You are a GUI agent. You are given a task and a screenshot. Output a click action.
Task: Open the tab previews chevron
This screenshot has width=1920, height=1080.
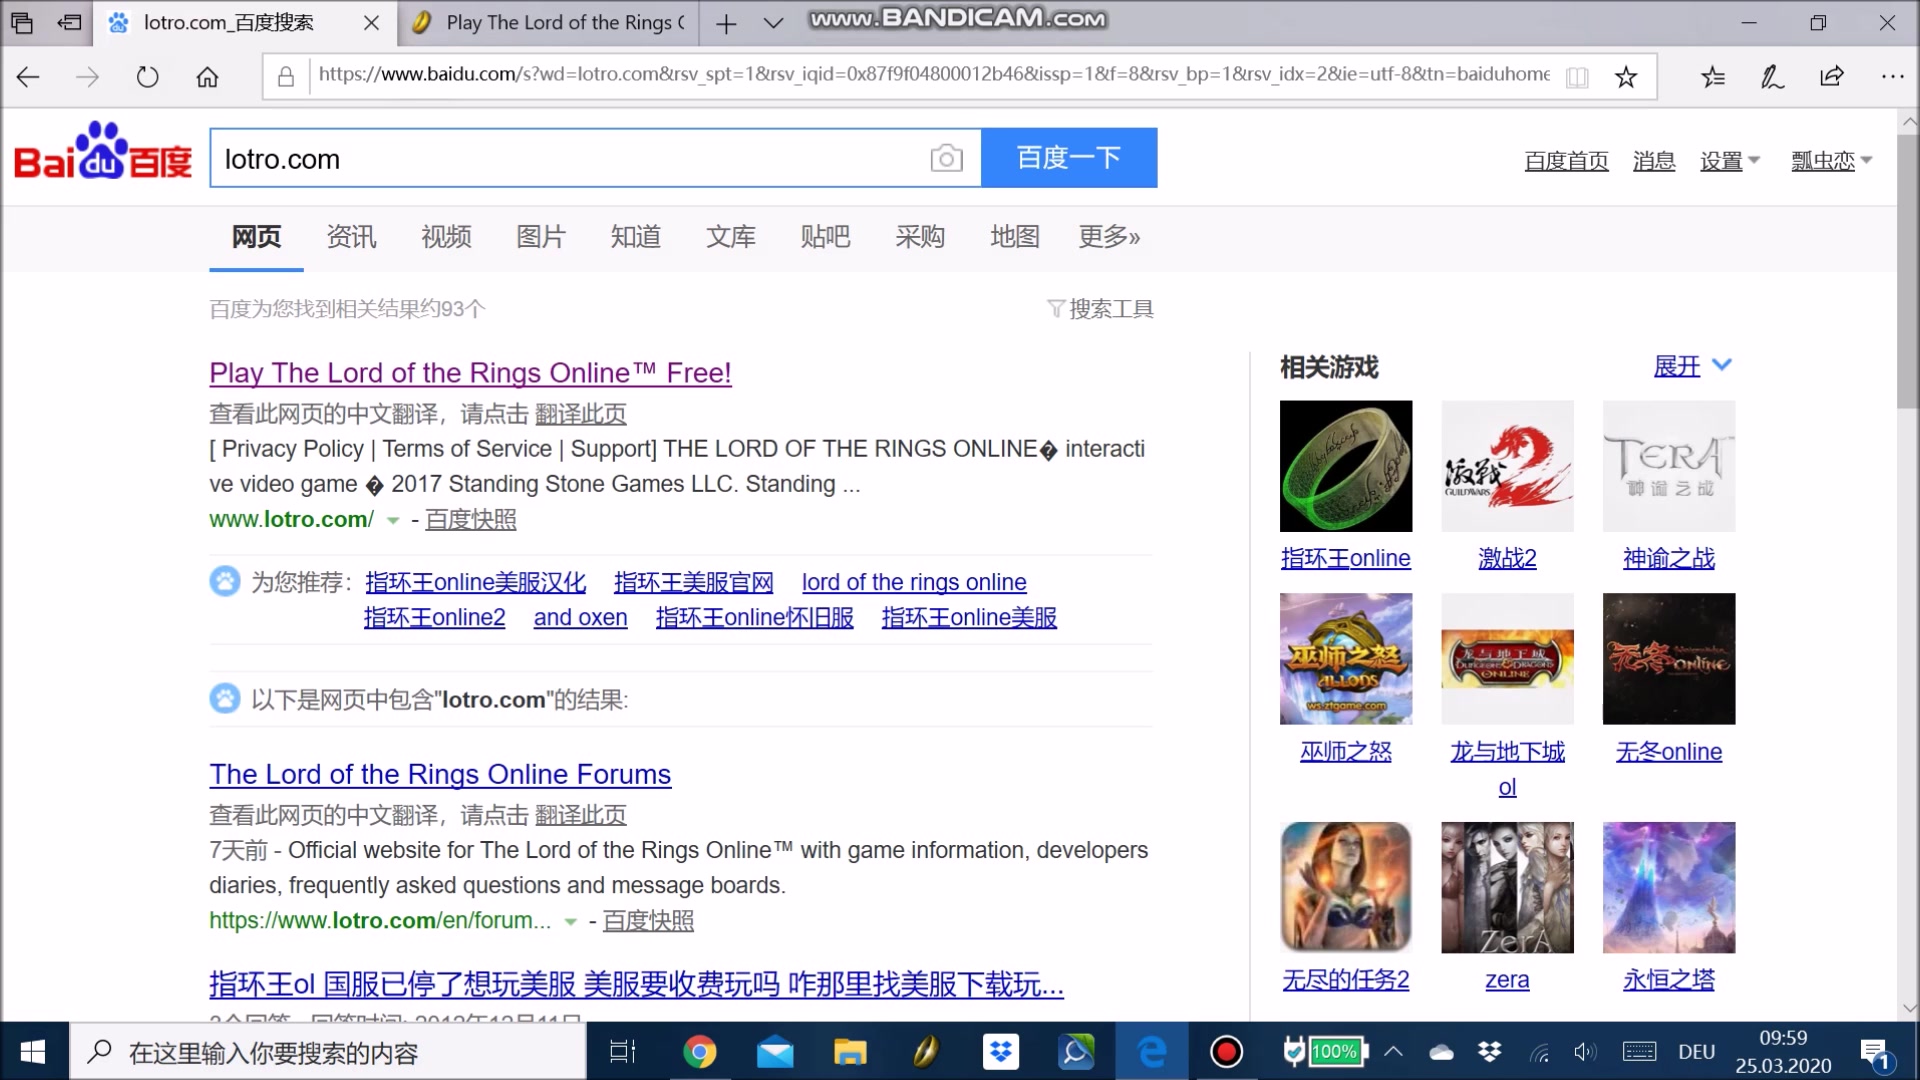(773, 23)
